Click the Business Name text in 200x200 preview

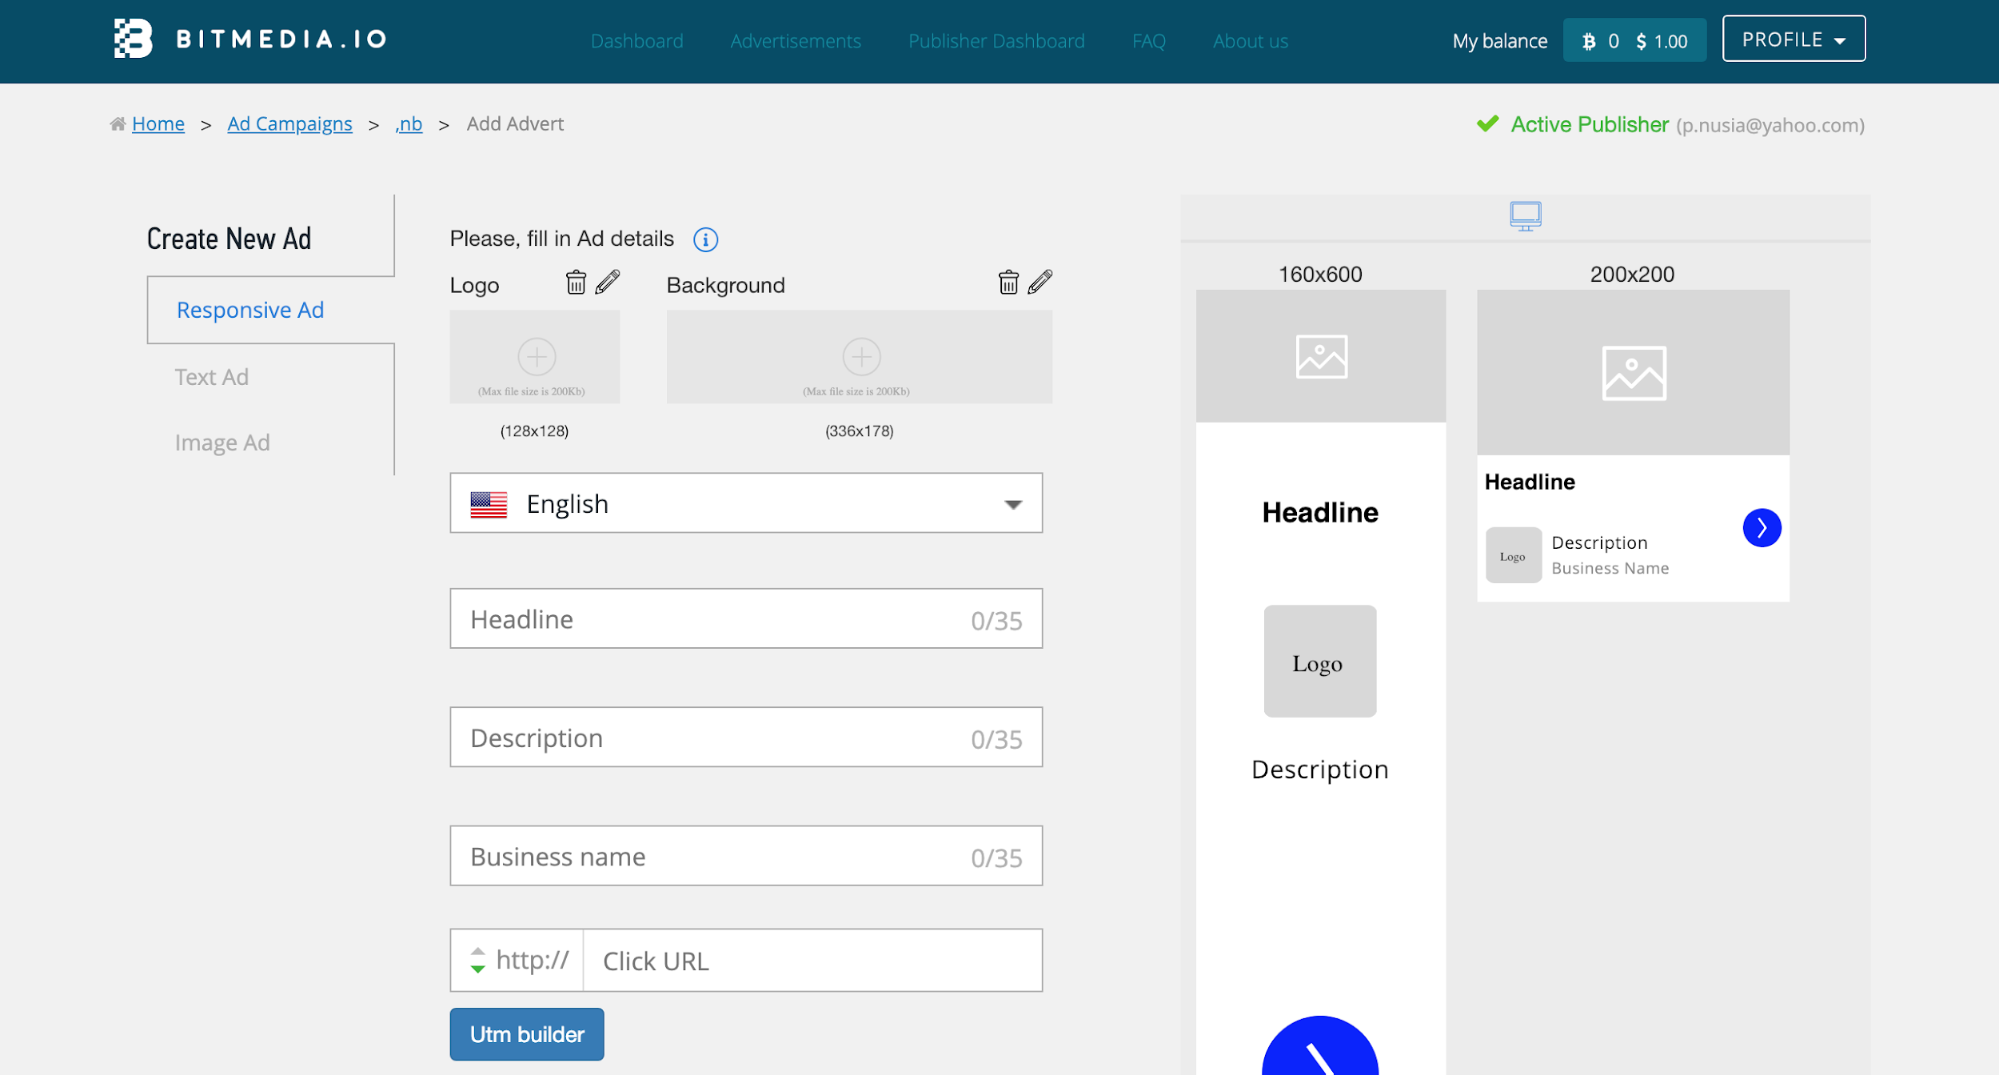[1610, 569]
